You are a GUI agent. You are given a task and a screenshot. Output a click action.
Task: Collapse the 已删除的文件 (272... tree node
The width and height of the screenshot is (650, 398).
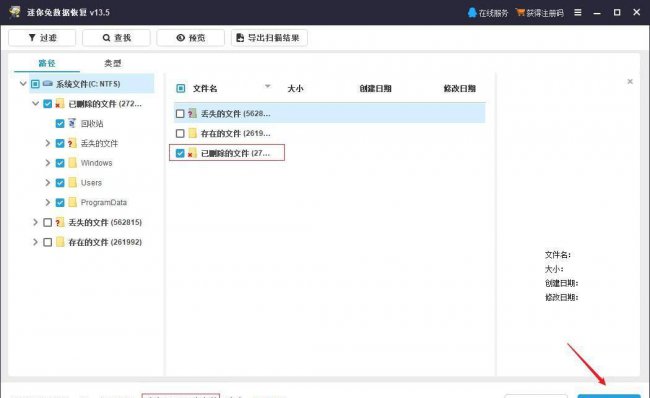(36, 104)
